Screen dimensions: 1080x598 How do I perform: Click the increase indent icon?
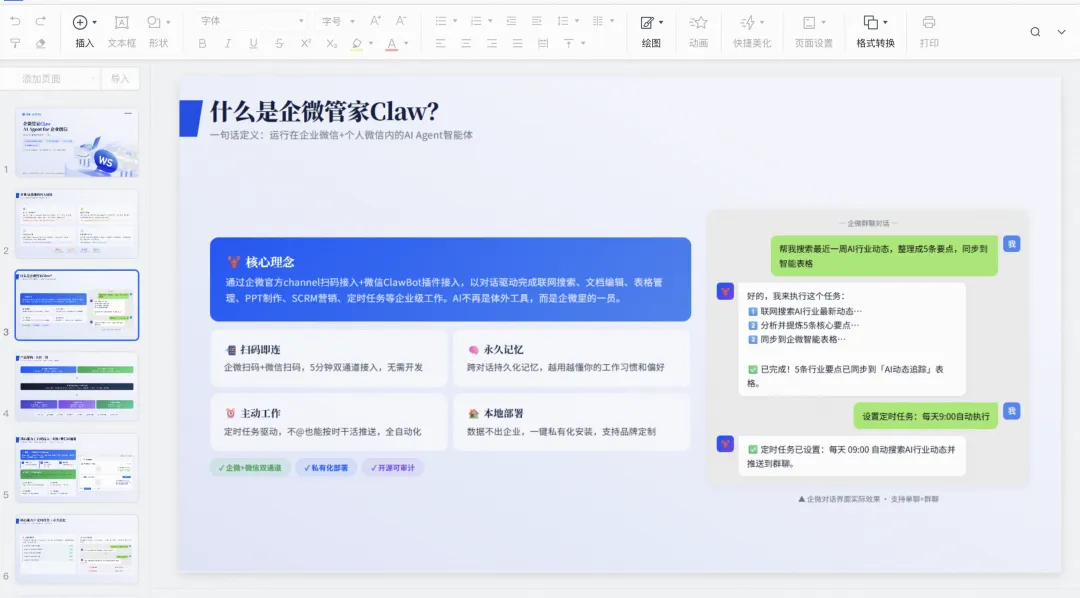(537, 21)
